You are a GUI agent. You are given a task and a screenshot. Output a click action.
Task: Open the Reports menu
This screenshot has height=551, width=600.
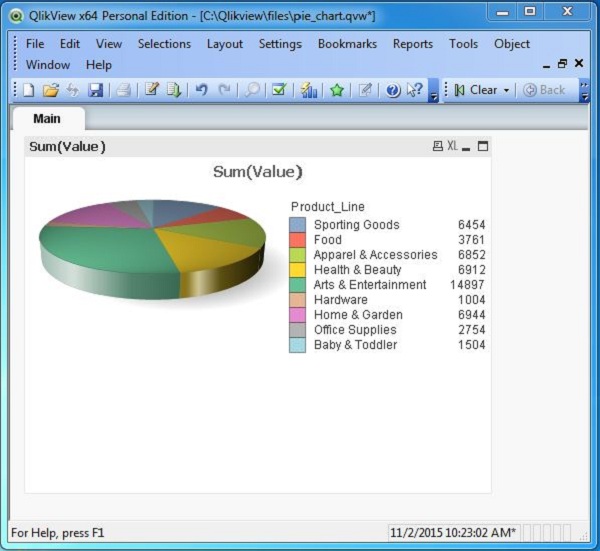click(x=412, y=44)
